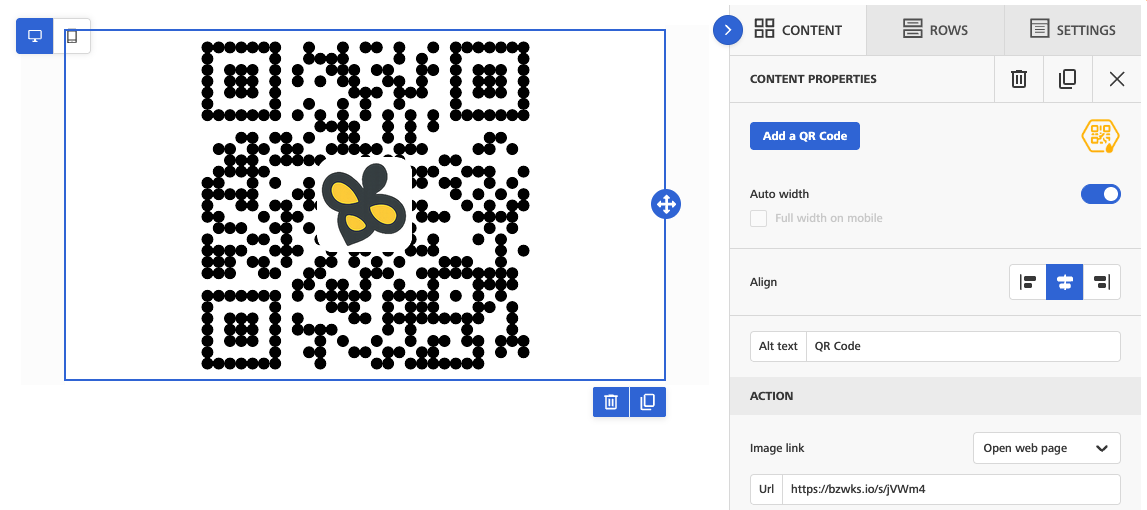Disable the Auto width toggle

tap(1100, 194)
